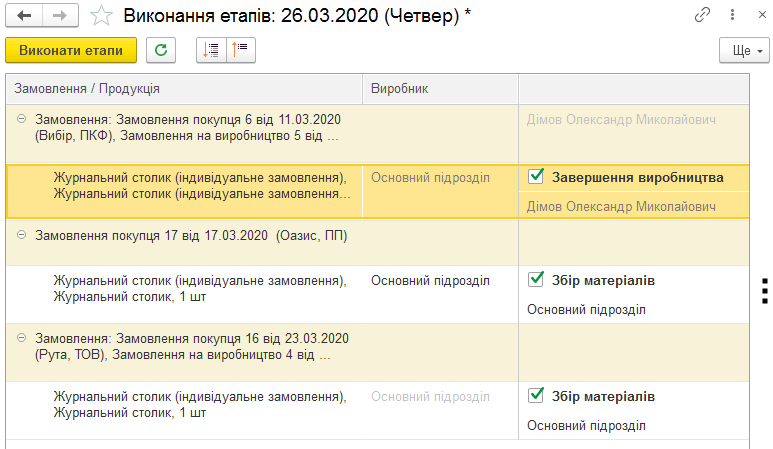Uncheck Збір матеріалів for order 17
The image size is (773, 449).
point(535,279)
